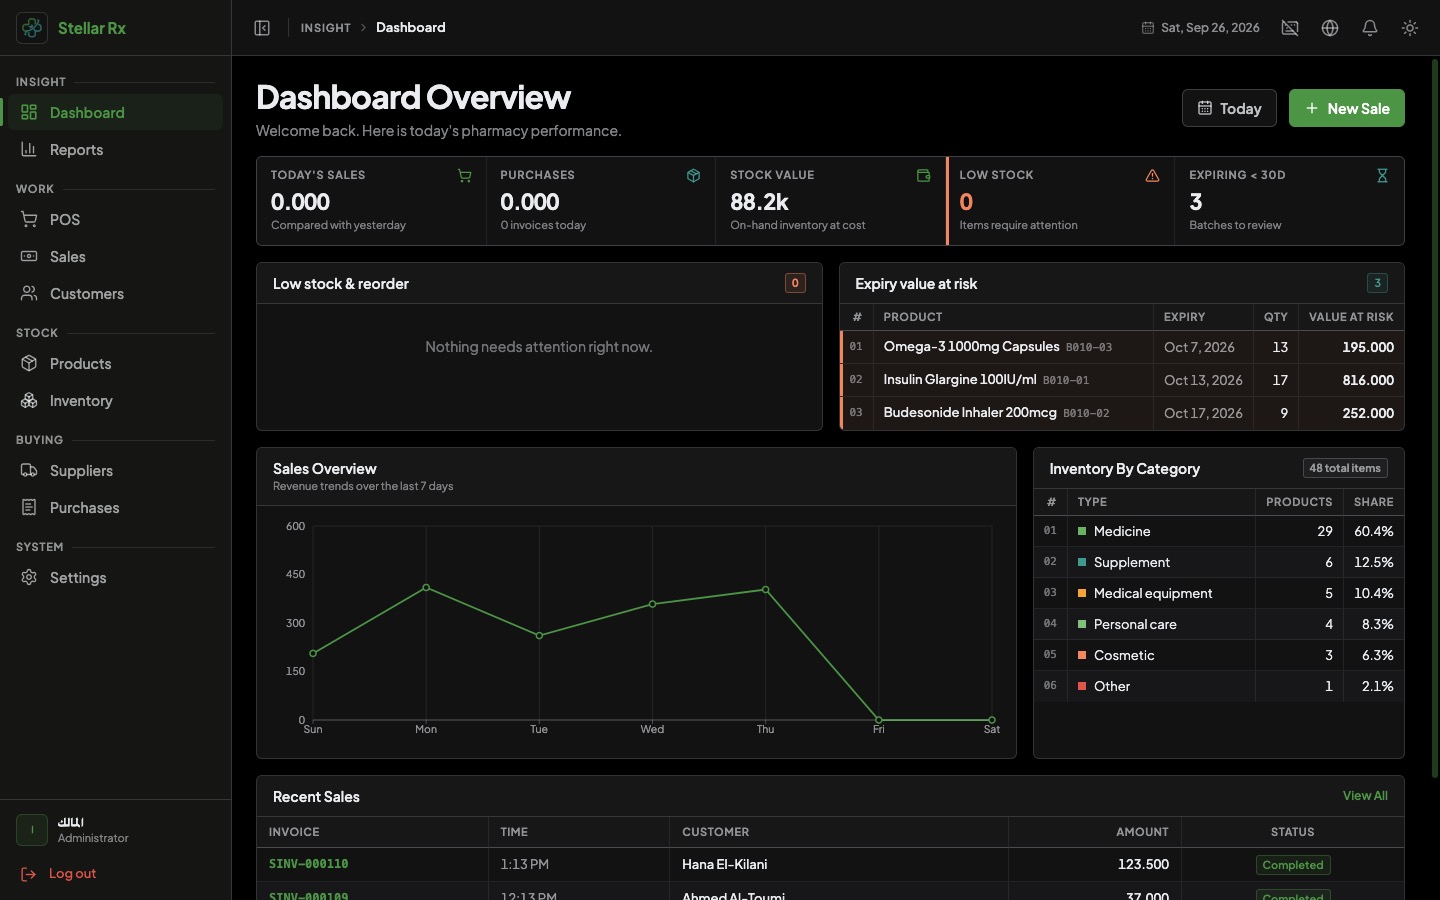This screenshot has width=1440, height=900.
Task: Open Purchases in the sidebar
Action: coord(115,508)
